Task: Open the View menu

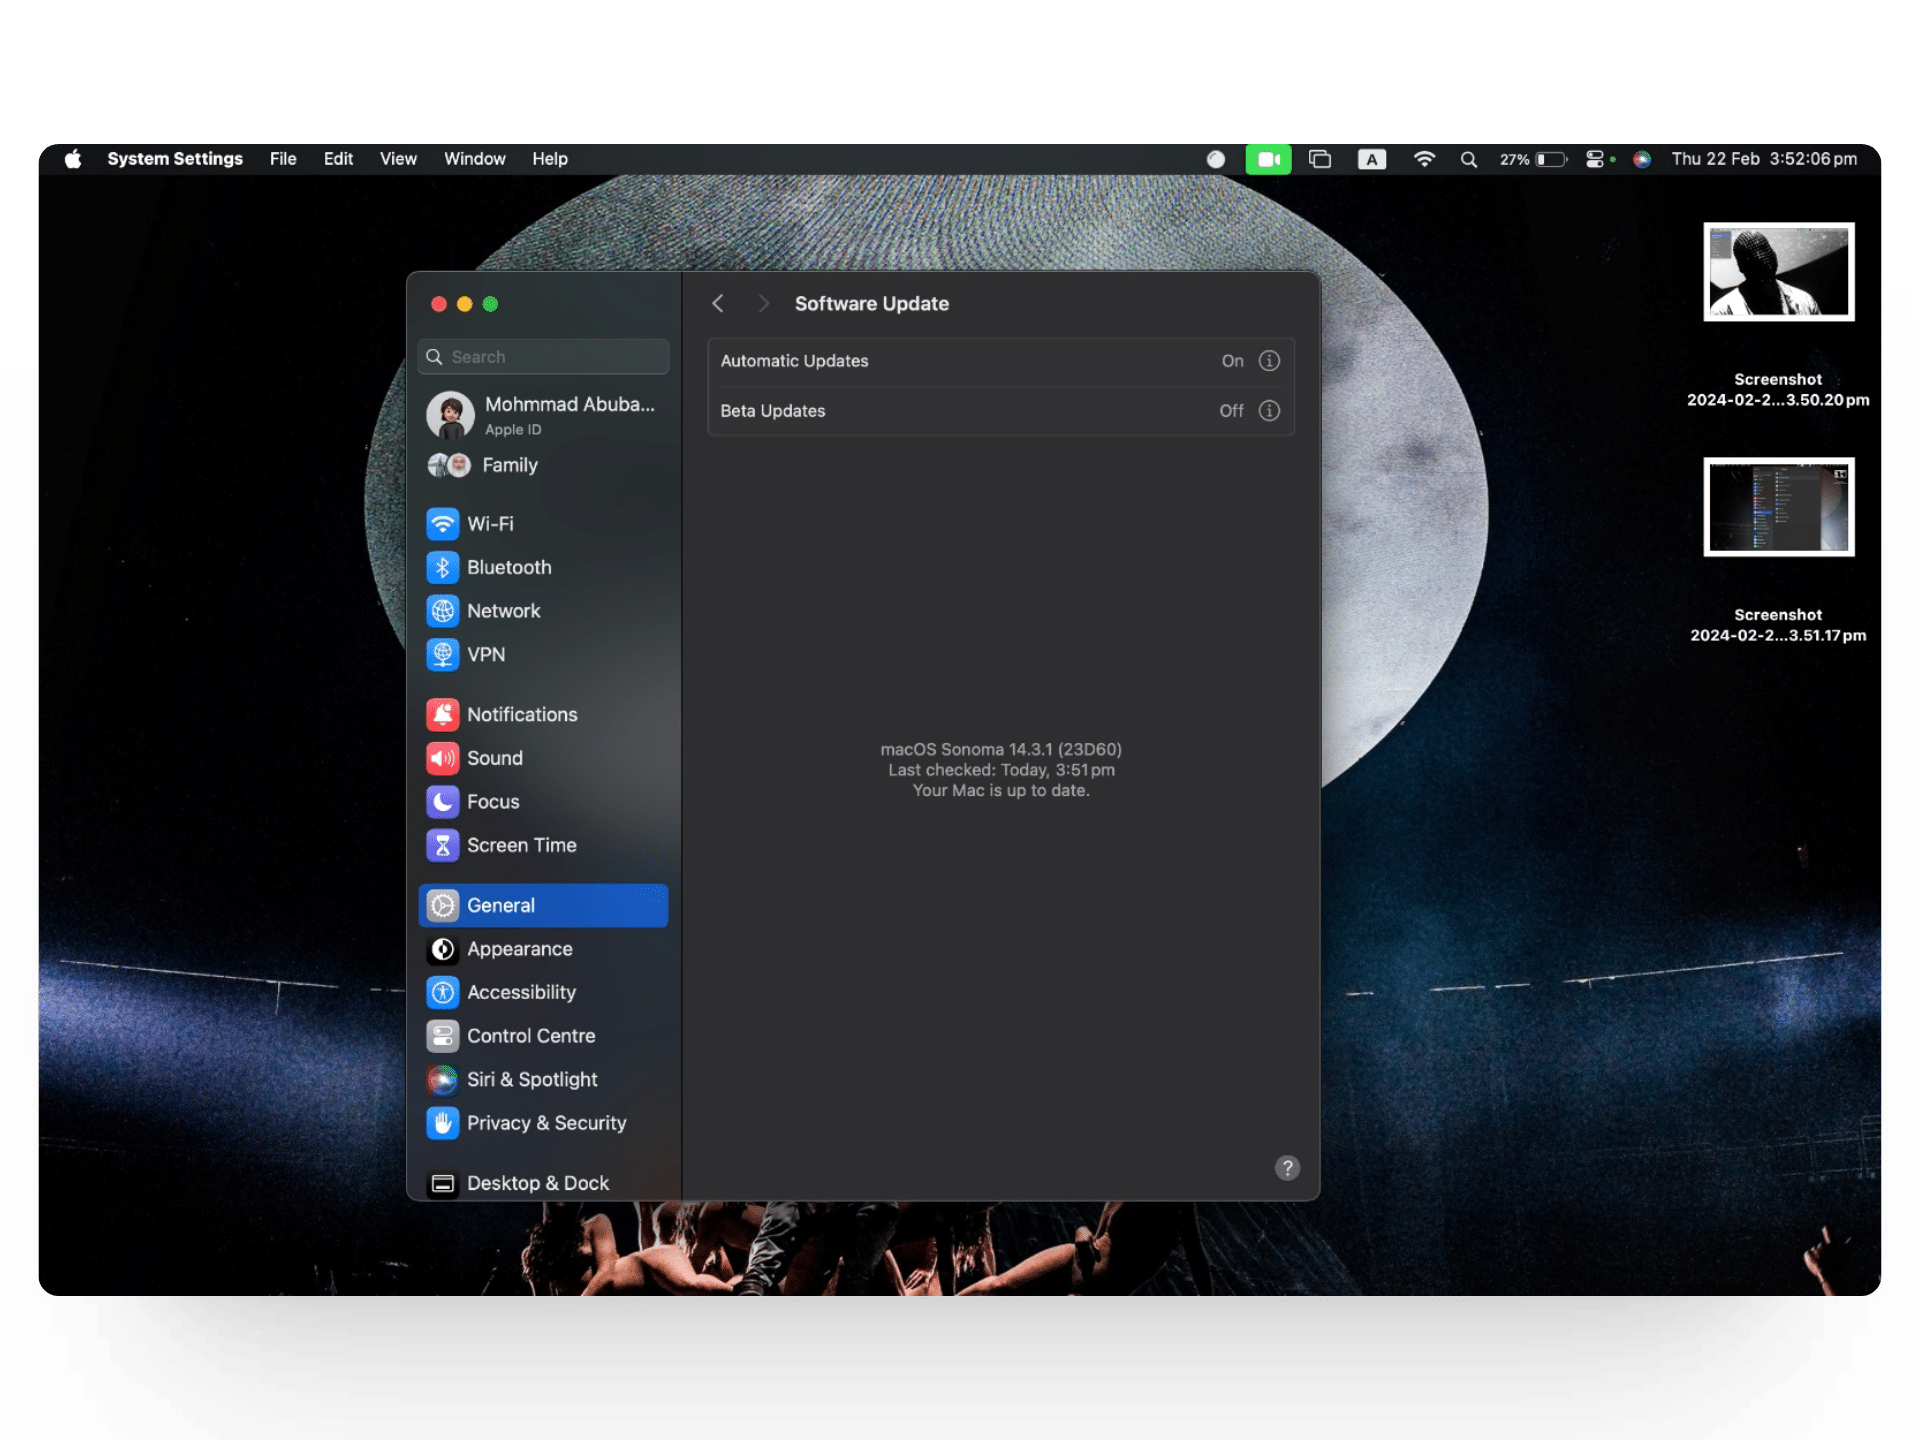Action: tap(398, 159)
